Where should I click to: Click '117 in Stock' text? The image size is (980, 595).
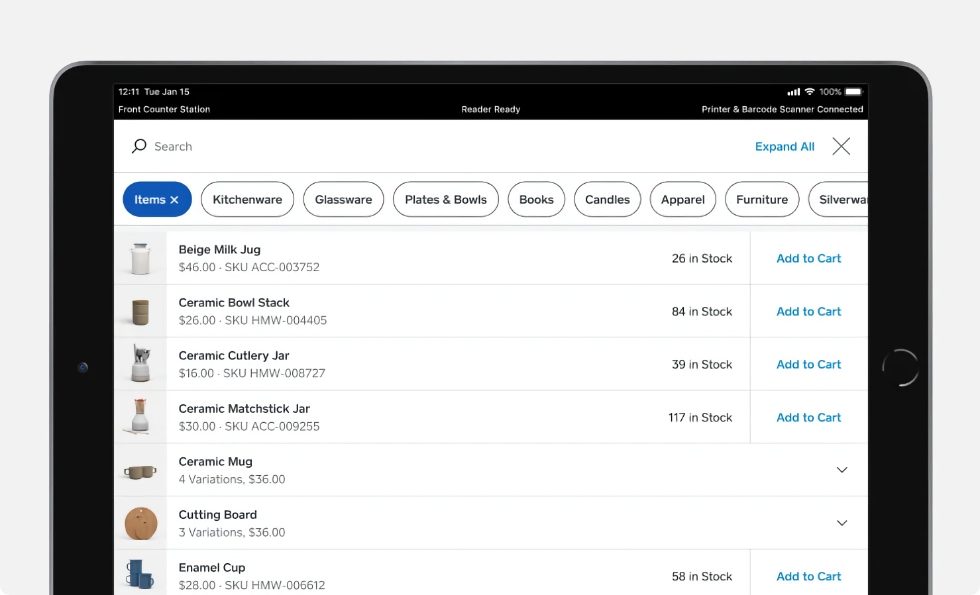click(700, 418)
